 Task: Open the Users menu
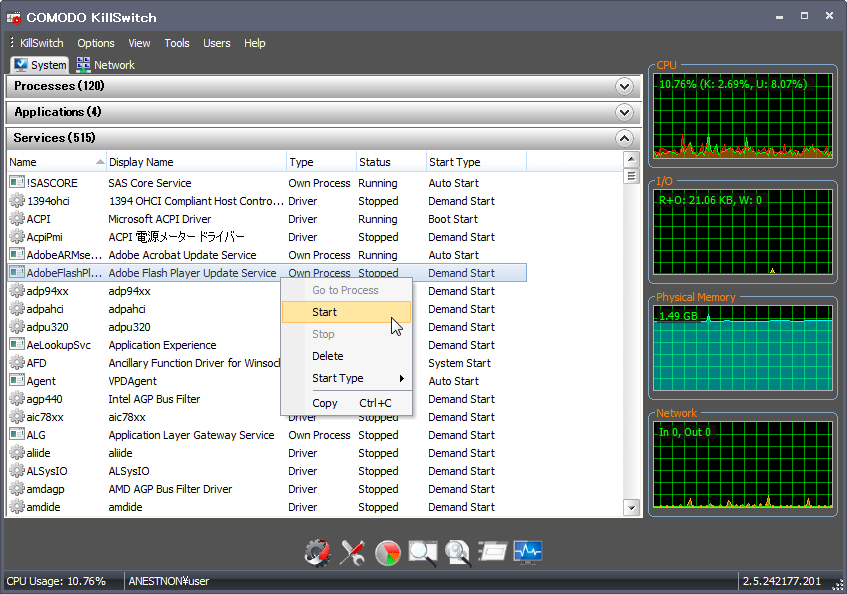click(x=217, y=43)
